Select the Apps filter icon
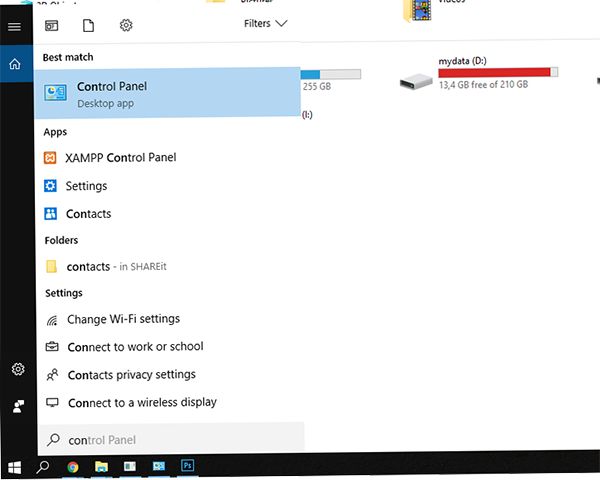This screenshot has height=480, width=600. [x=51, y=24]
